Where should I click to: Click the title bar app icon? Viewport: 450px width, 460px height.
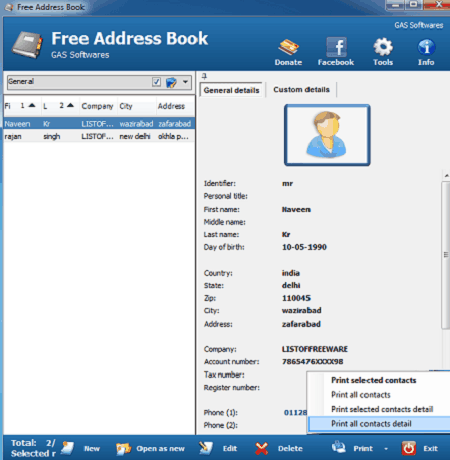point(9,7)
